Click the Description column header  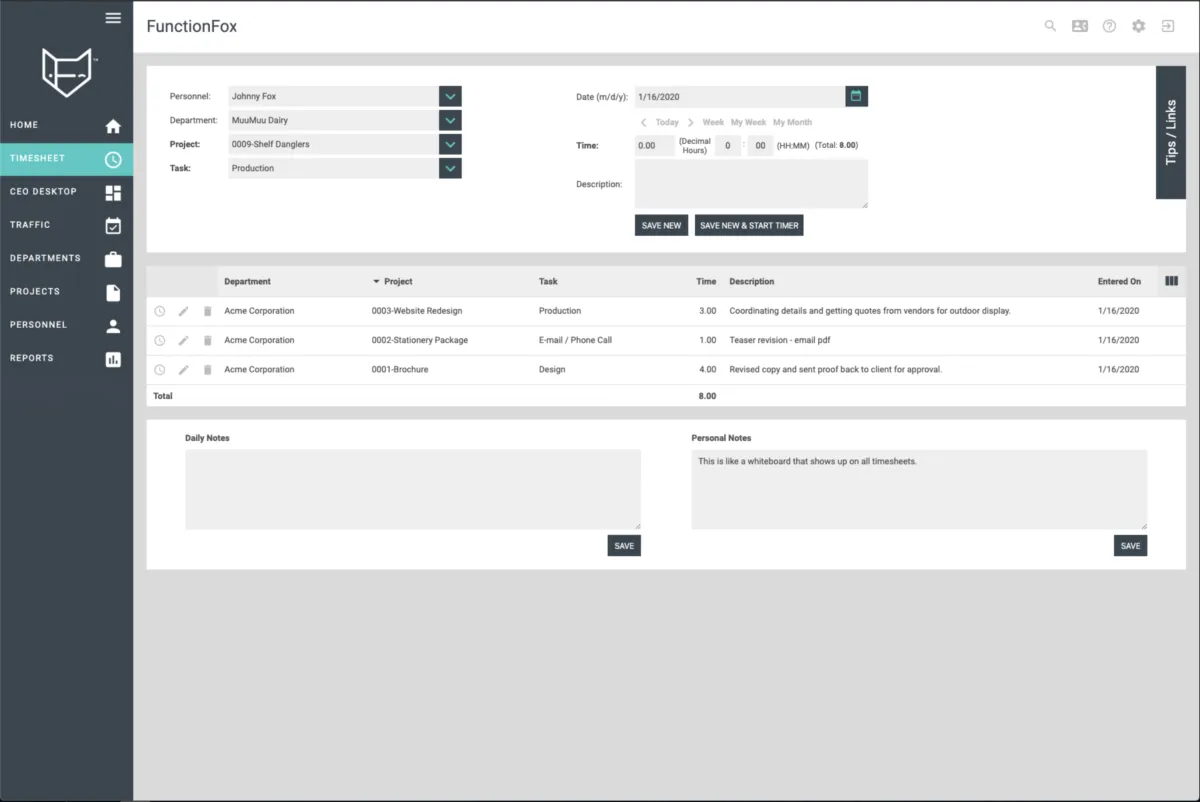click(x=752, y=282)
